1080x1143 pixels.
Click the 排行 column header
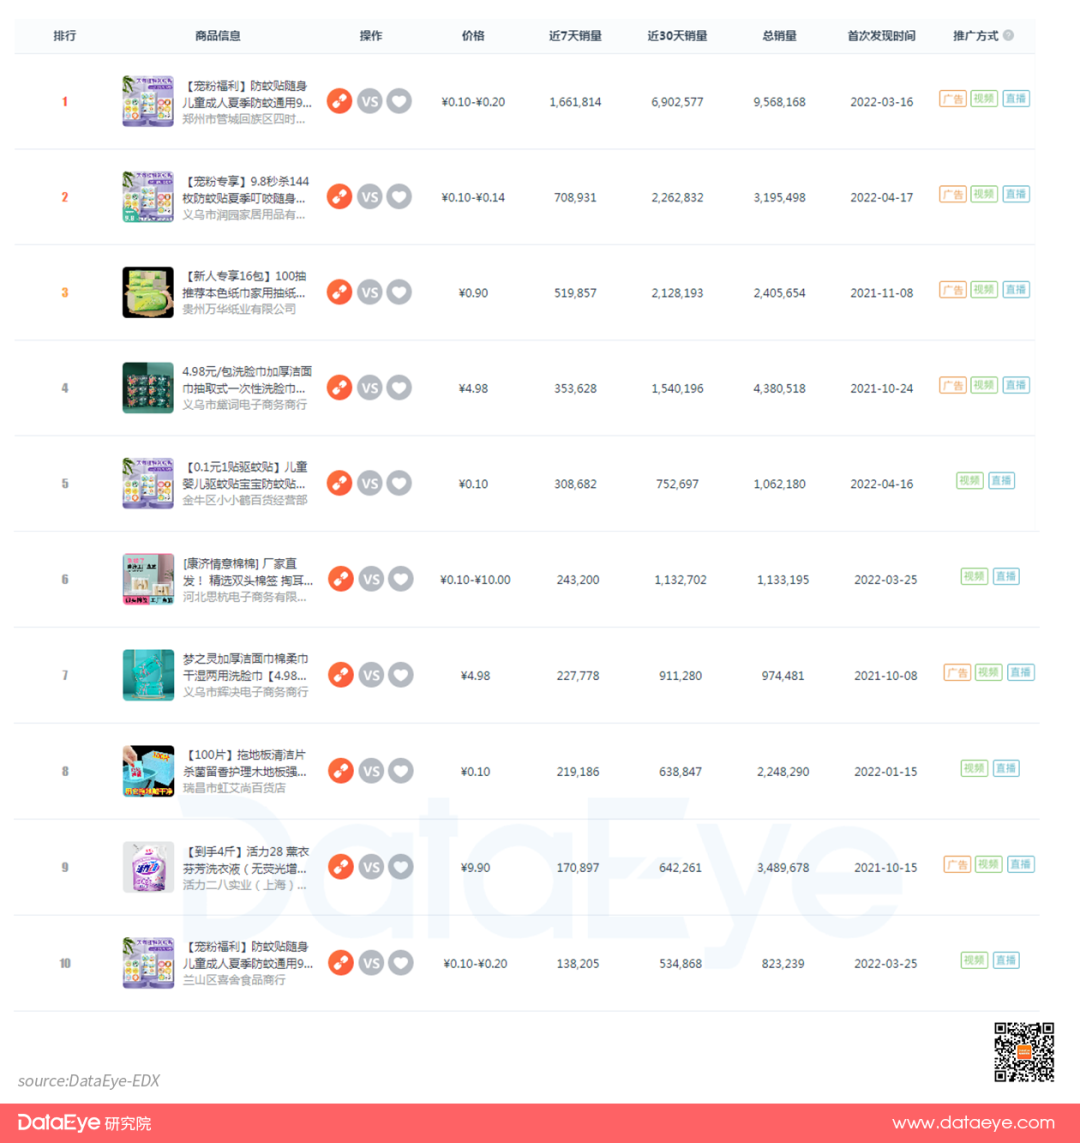[65, 36]
